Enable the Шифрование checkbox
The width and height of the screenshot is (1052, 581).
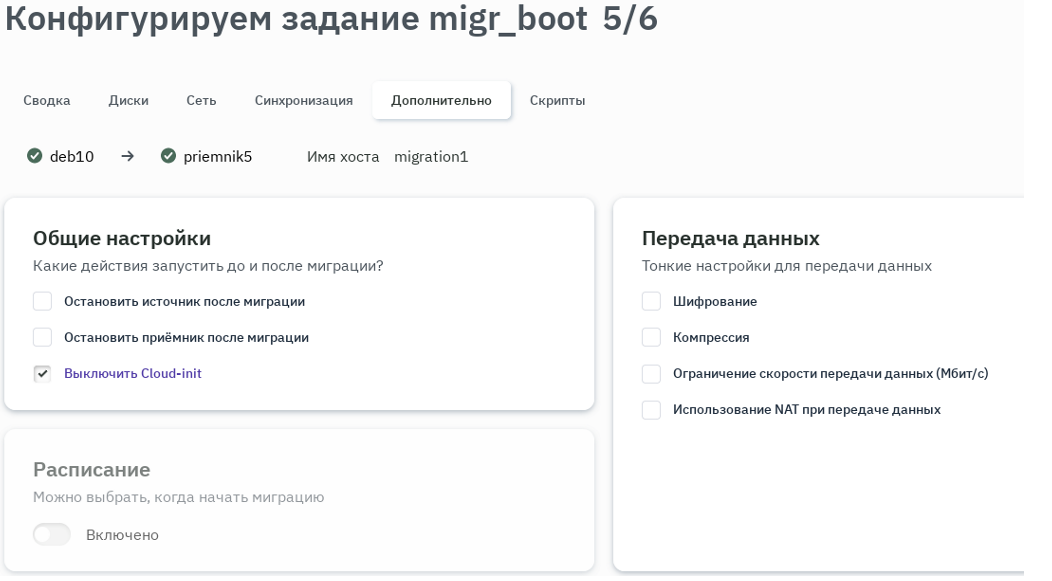[651, 301]
